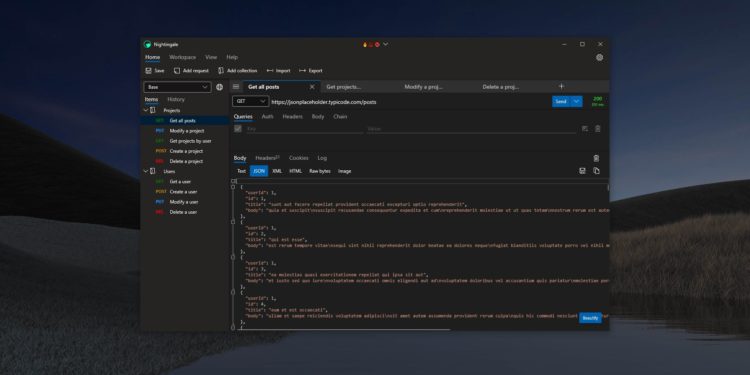This screenshot has width=750, height=375.
Task: Collapse the Projects collection chevron
Action: click(x=146, y=110)
